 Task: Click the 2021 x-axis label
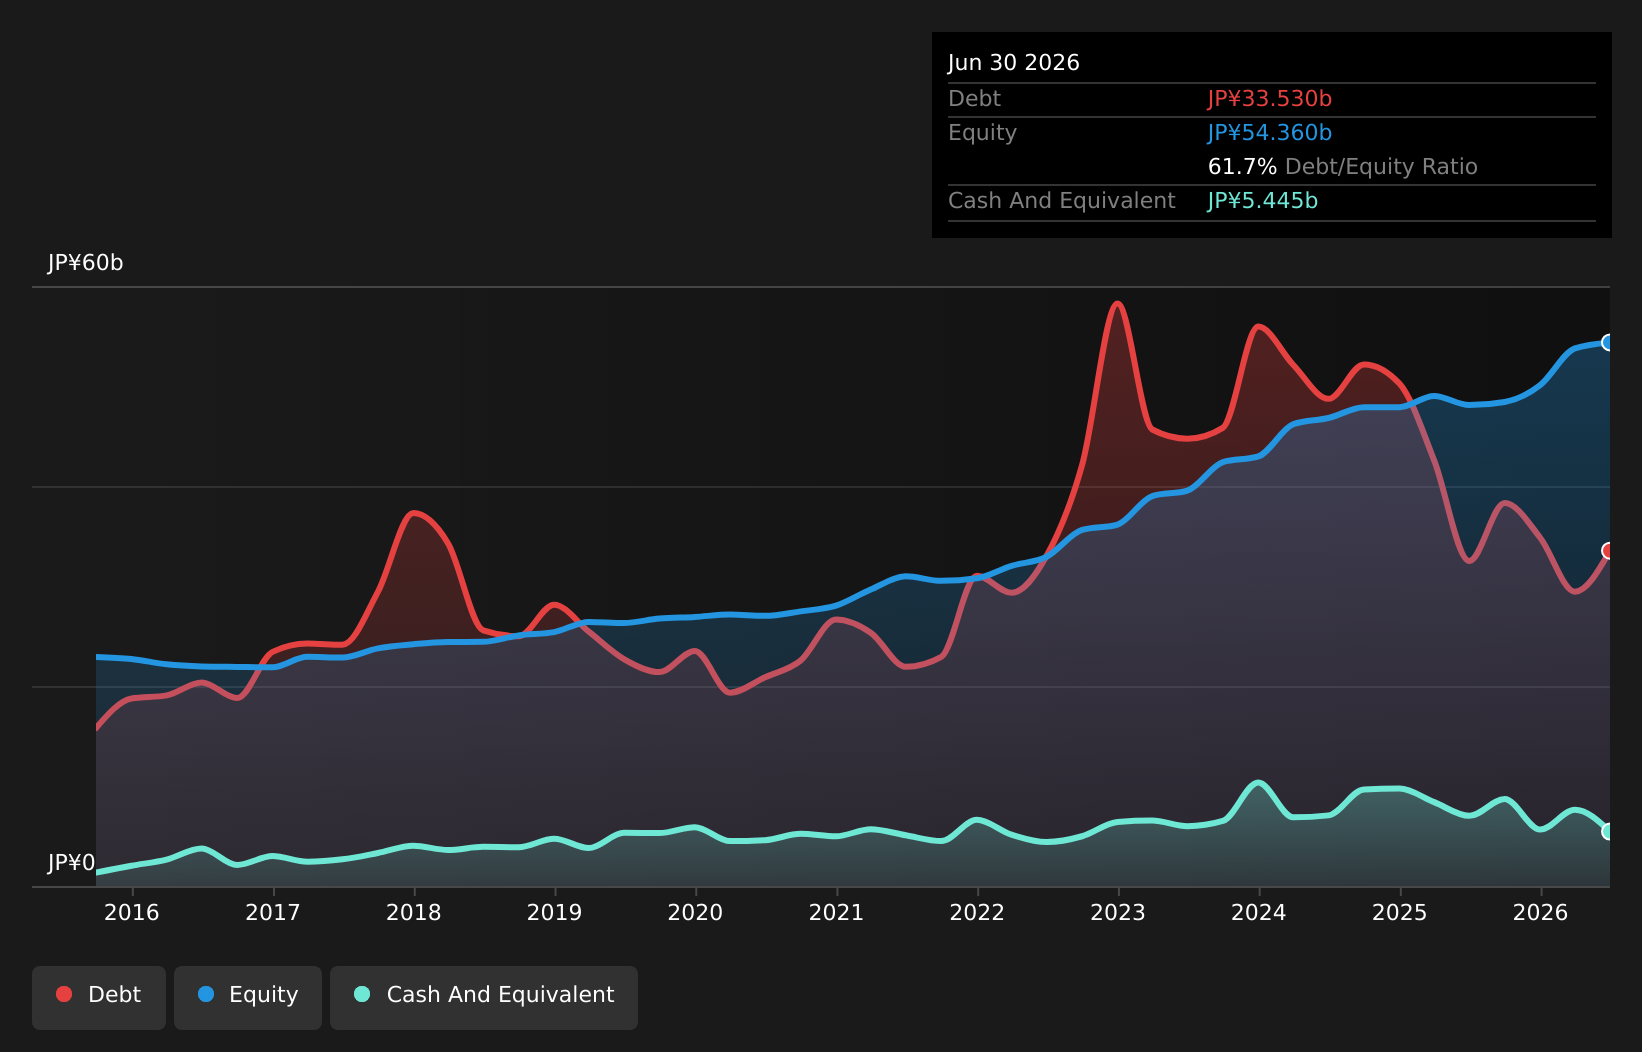(837, 913)
